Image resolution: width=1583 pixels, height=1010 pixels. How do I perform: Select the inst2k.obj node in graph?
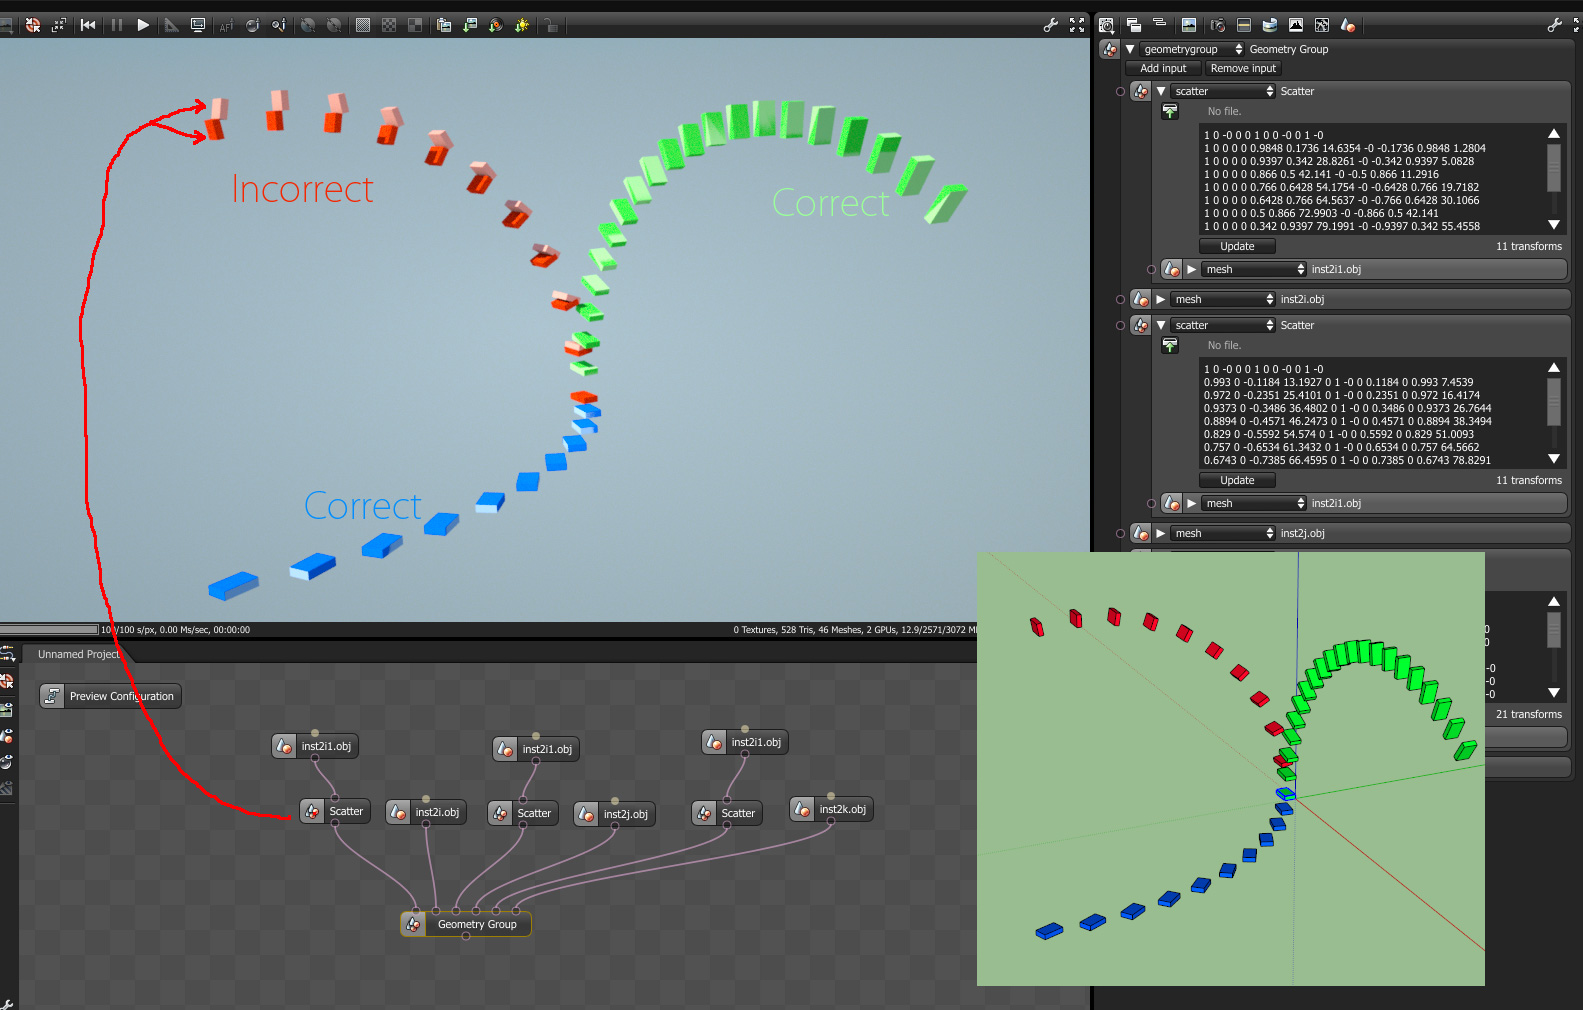[x=831, y=809]
